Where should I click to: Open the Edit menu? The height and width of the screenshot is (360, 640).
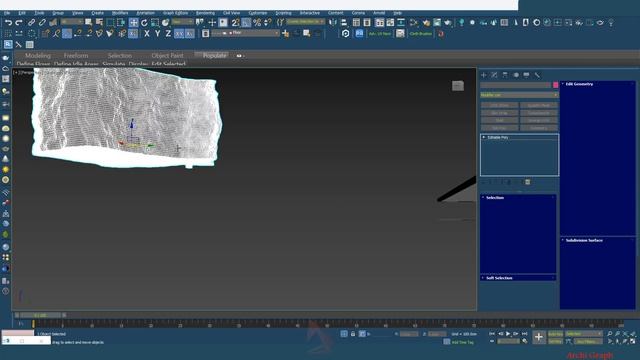click(x=22, y=13)
